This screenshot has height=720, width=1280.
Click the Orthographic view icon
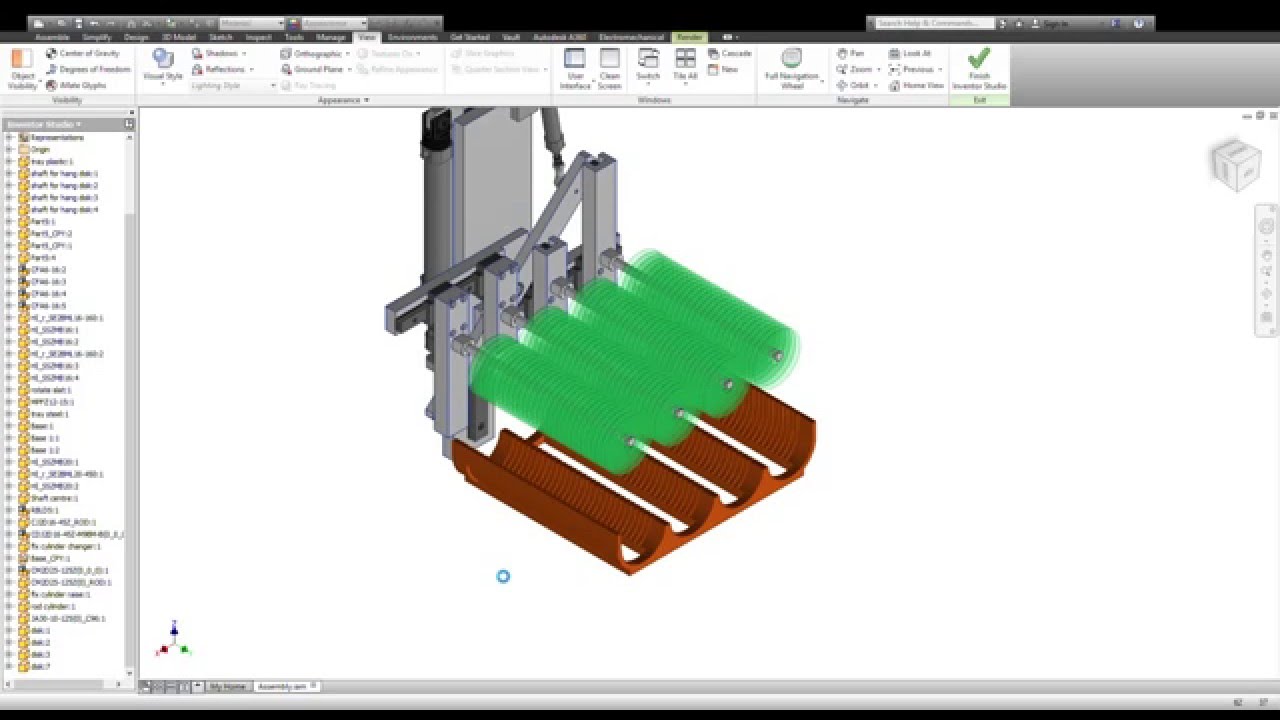coord(286,53)
